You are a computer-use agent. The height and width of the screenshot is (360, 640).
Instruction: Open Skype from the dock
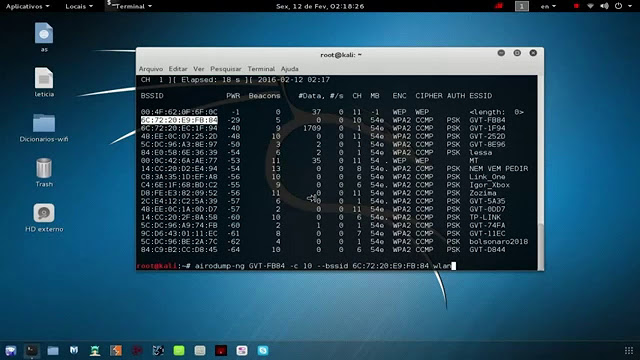(263, 351)
